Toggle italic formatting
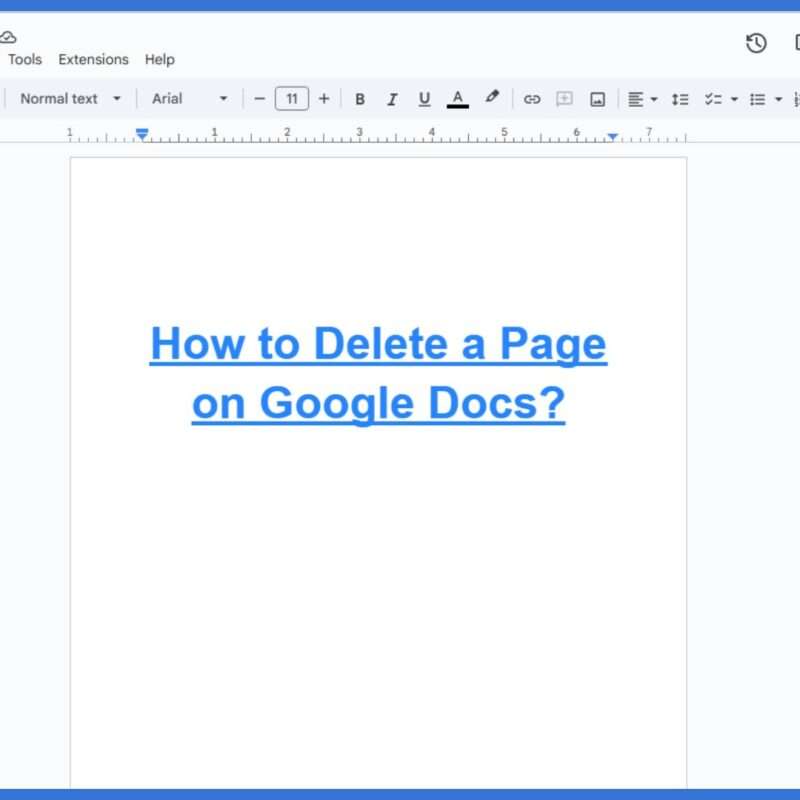Image resolution: width=800 pixels, height=800 pixels. [x=392, y=99]
